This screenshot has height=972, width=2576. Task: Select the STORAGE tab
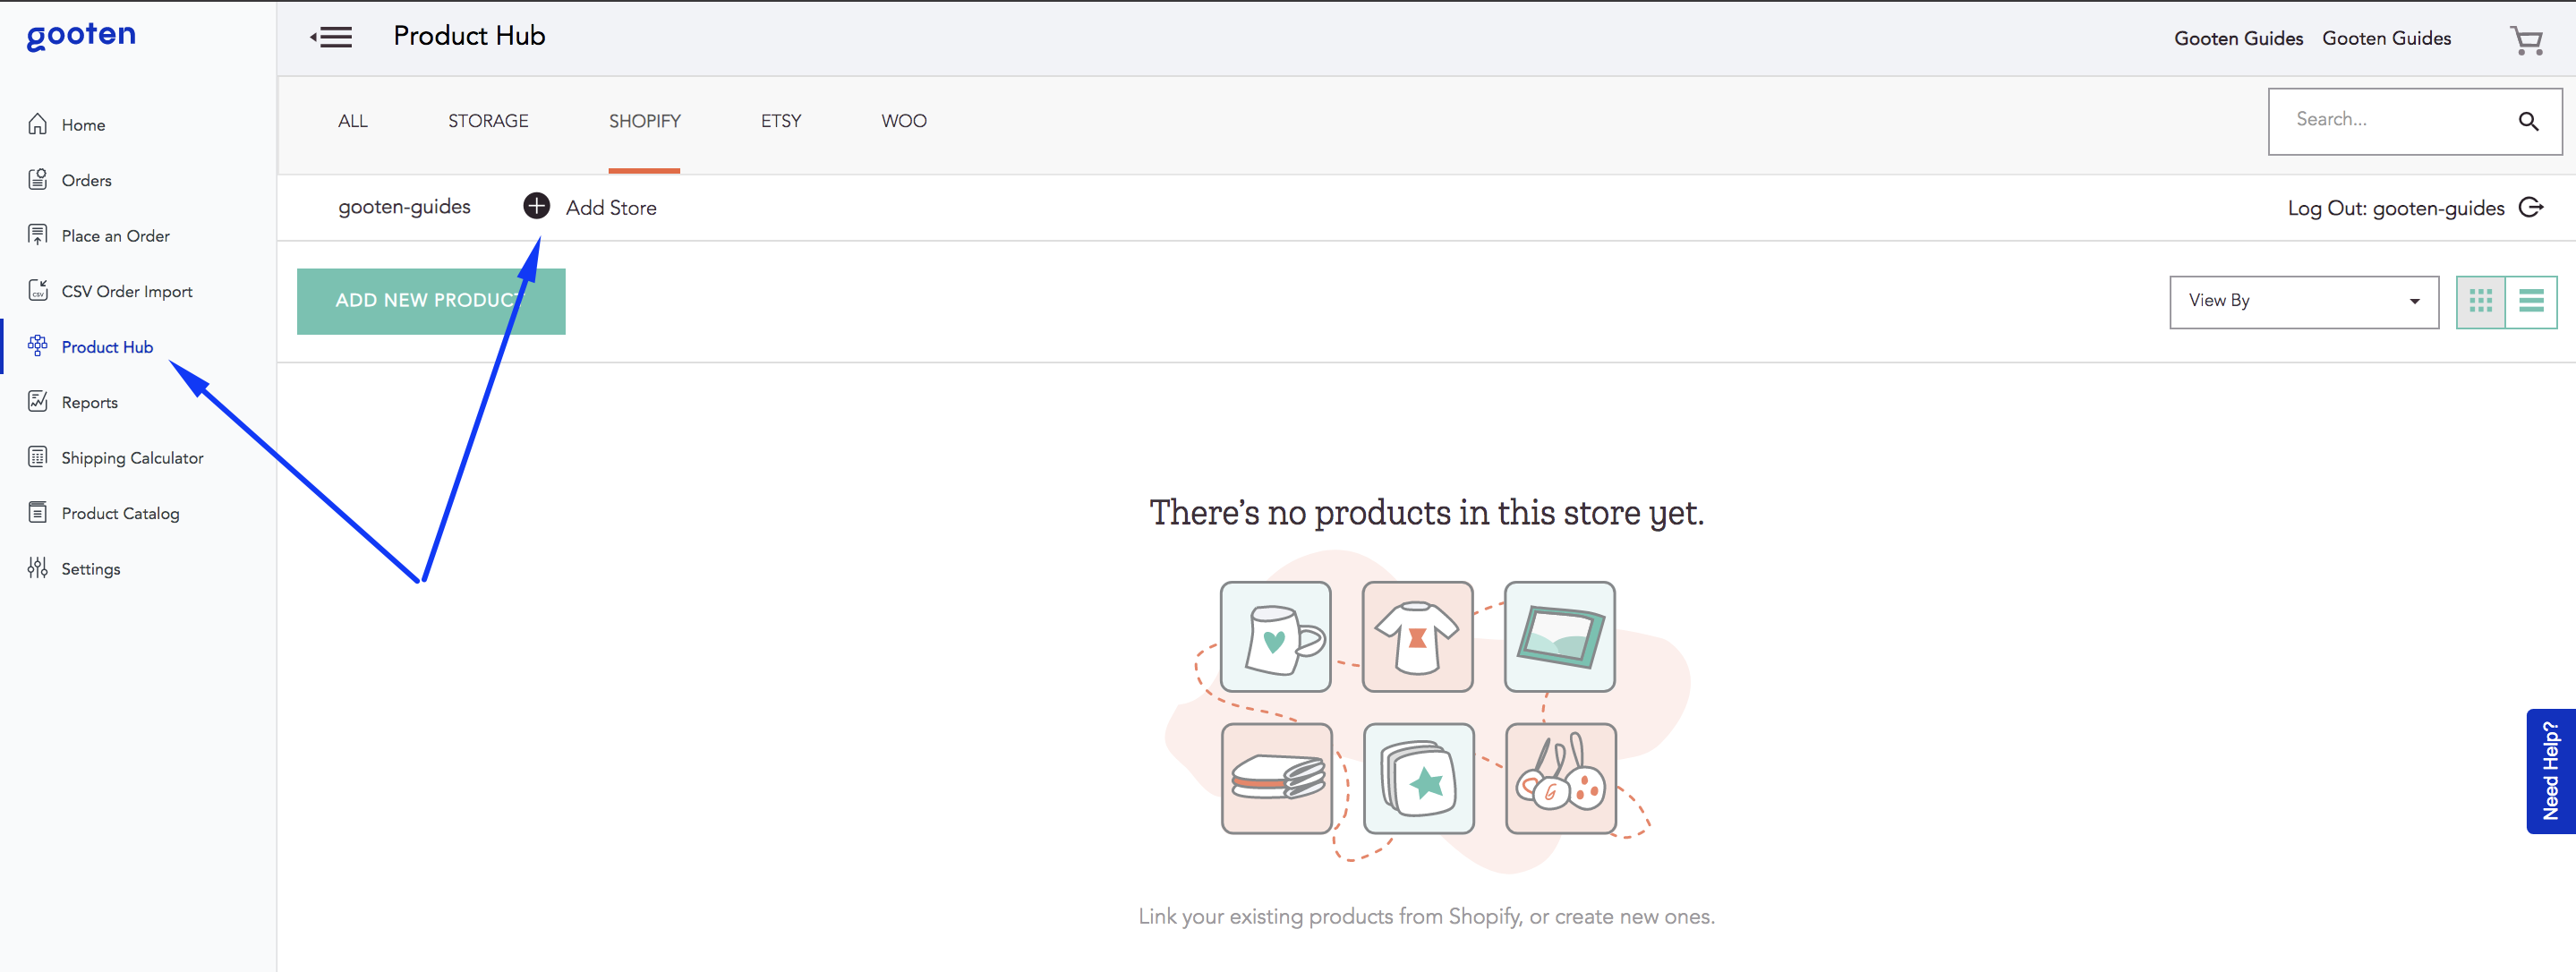click(x=488, y=121)
